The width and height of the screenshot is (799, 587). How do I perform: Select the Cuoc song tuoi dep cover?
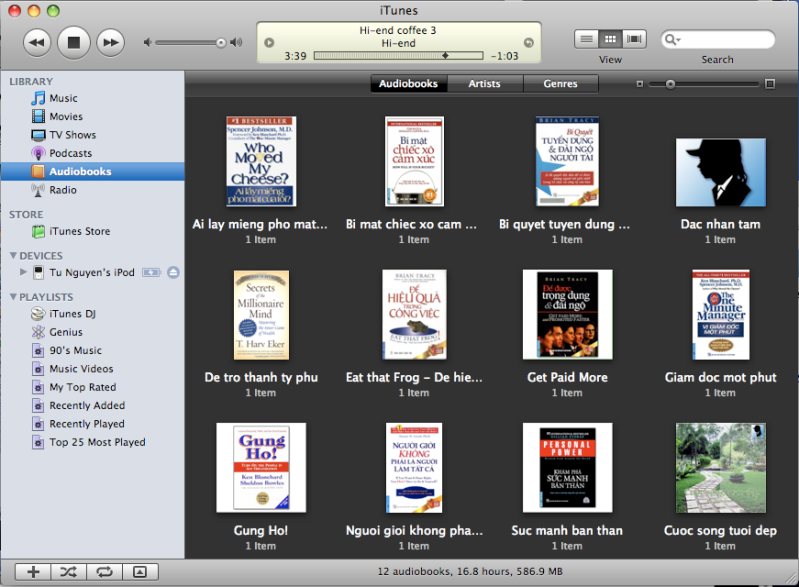tap(721, 468)
